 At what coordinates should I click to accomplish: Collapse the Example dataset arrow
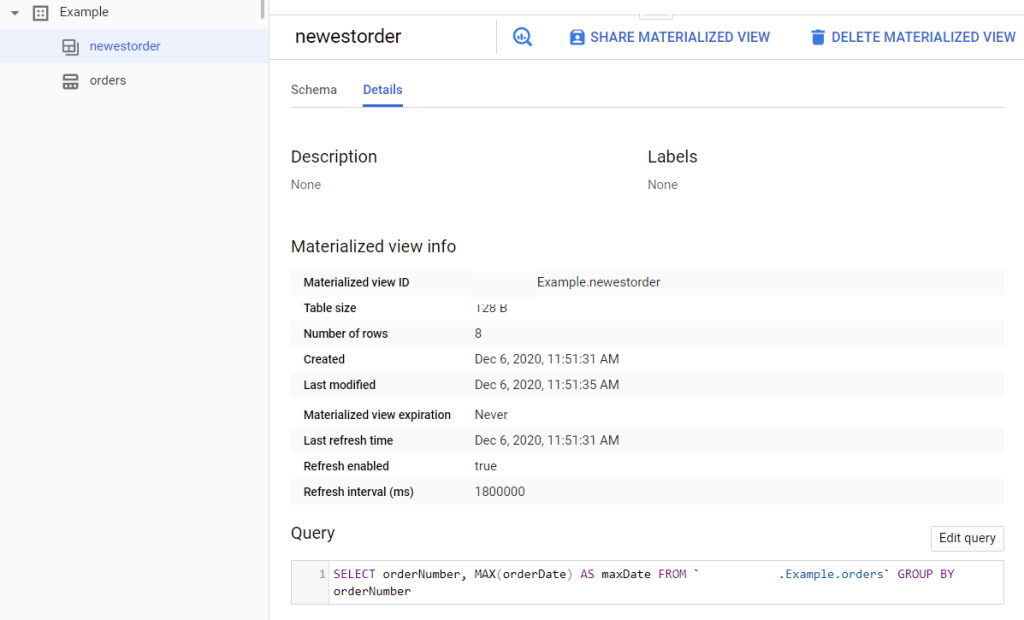(x=15, y=13)
